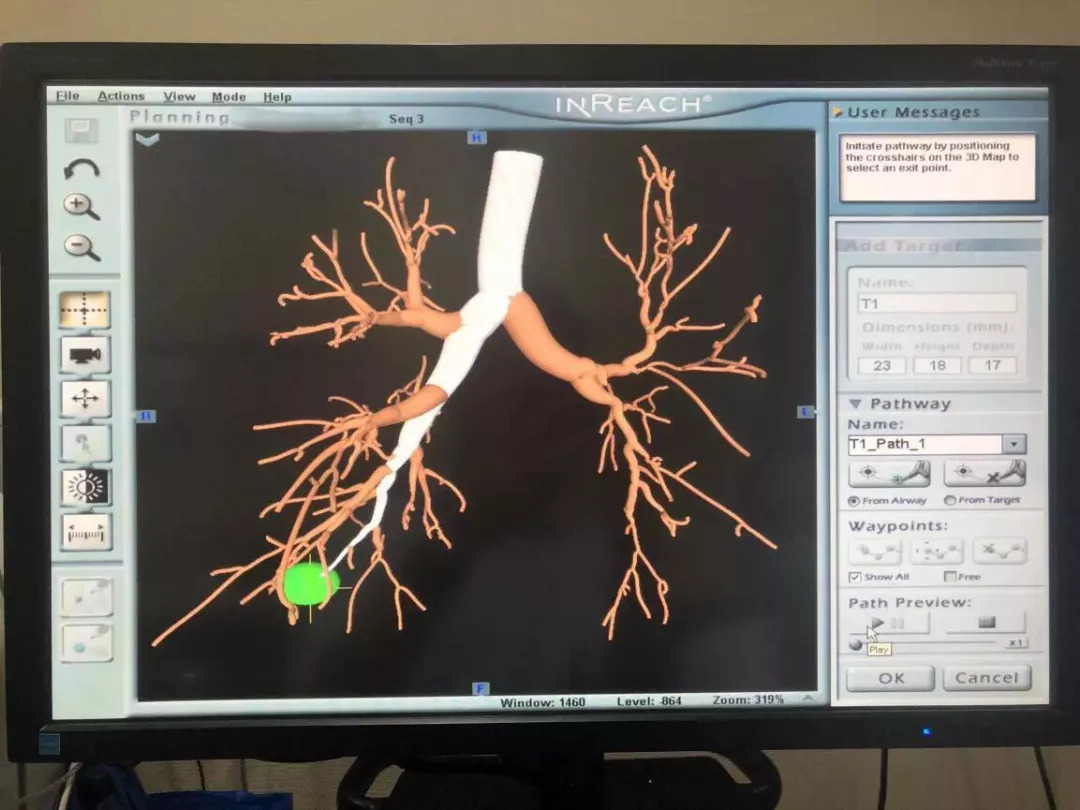The height and width of the screenshot is (810, 1080).
Task: Open the T1_Path_1 pathway name dropdown
Action: 1014,445
